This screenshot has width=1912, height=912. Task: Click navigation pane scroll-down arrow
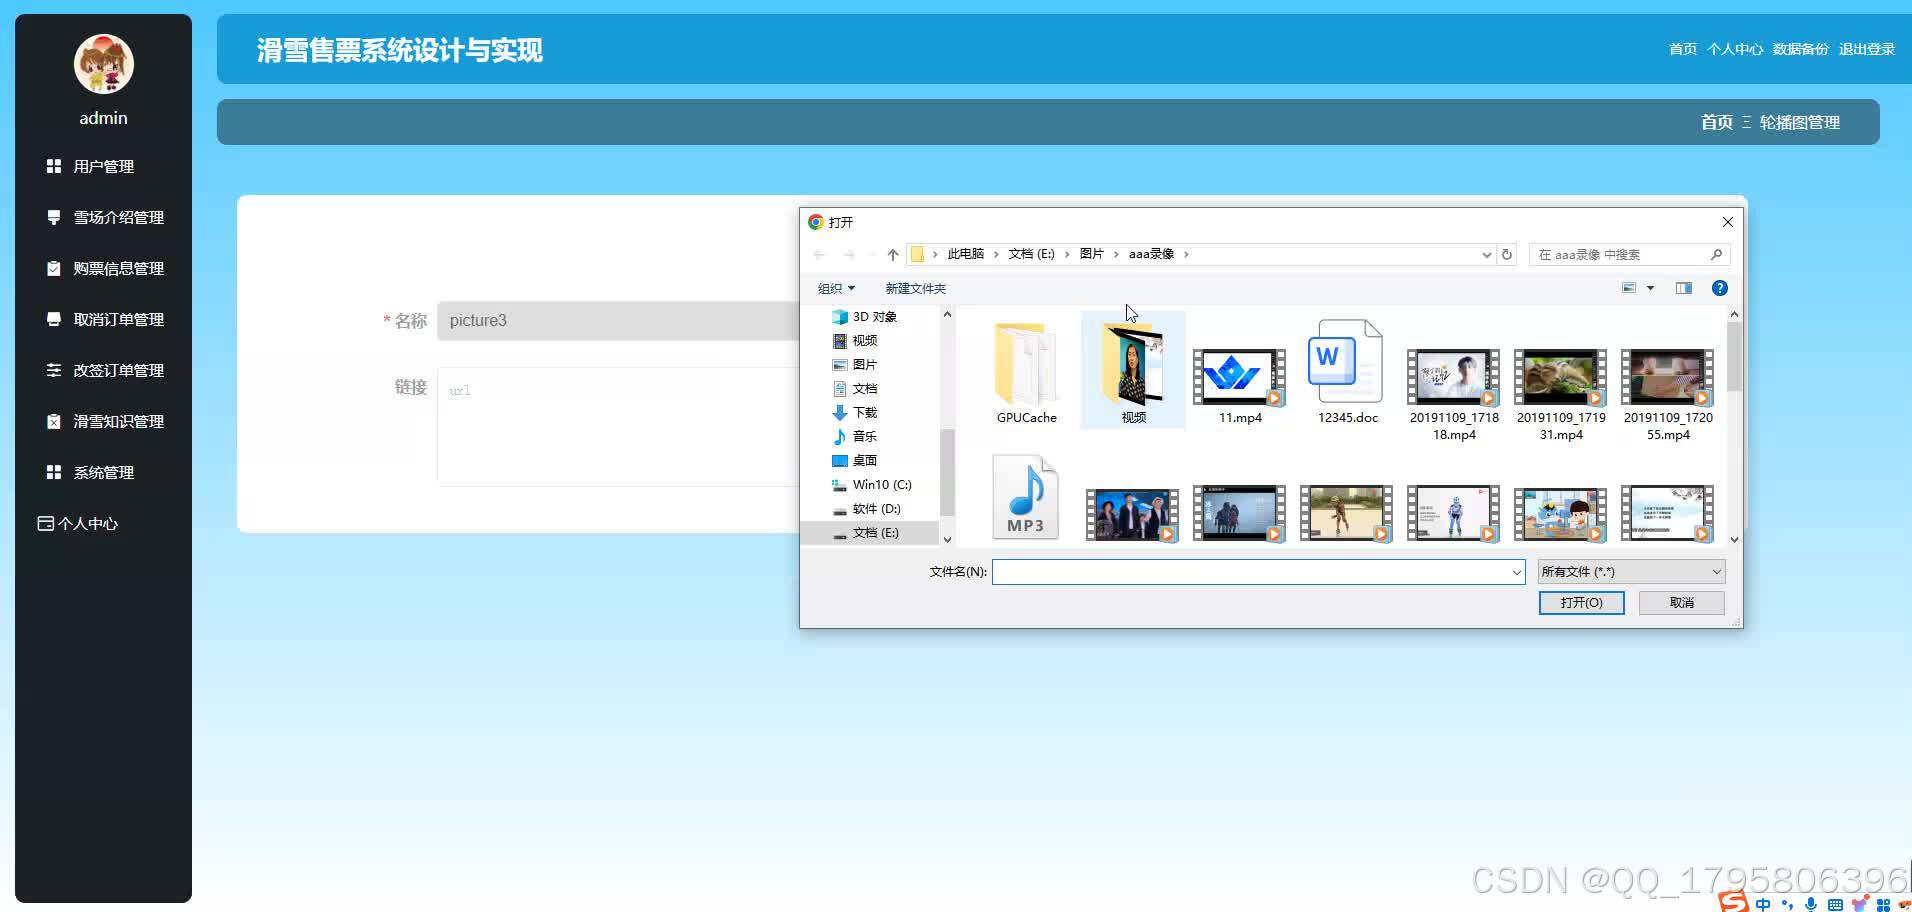947,539
